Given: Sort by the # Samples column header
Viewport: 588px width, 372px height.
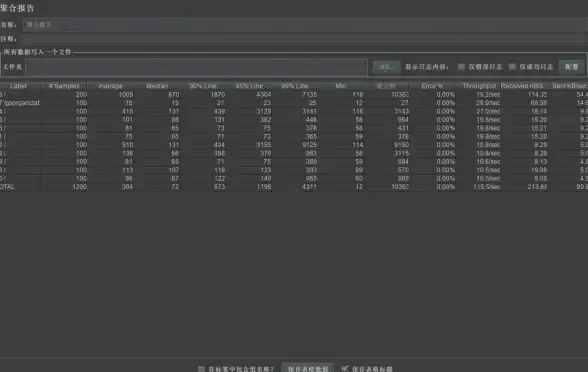Looking at the screenshot, I should [64, 86].
